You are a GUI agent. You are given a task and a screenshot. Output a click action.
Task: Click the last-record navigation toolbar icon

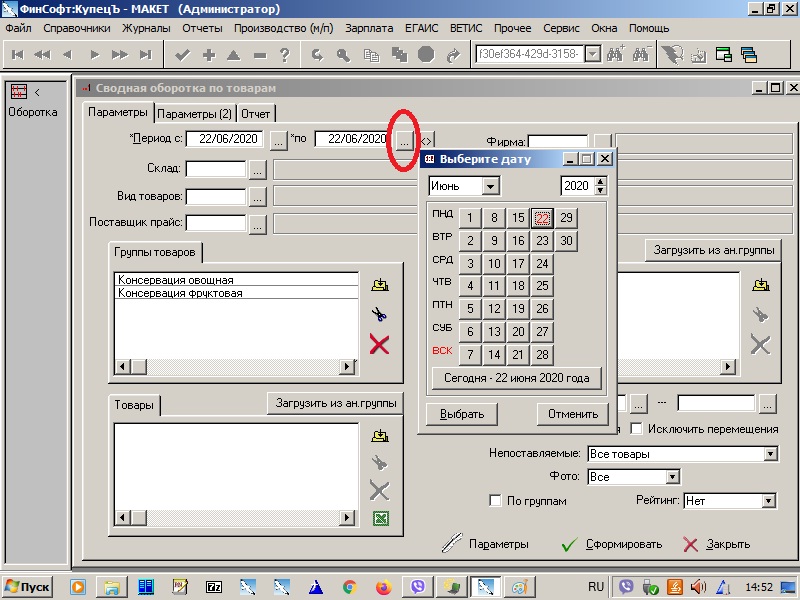click(x=146, y=55)
